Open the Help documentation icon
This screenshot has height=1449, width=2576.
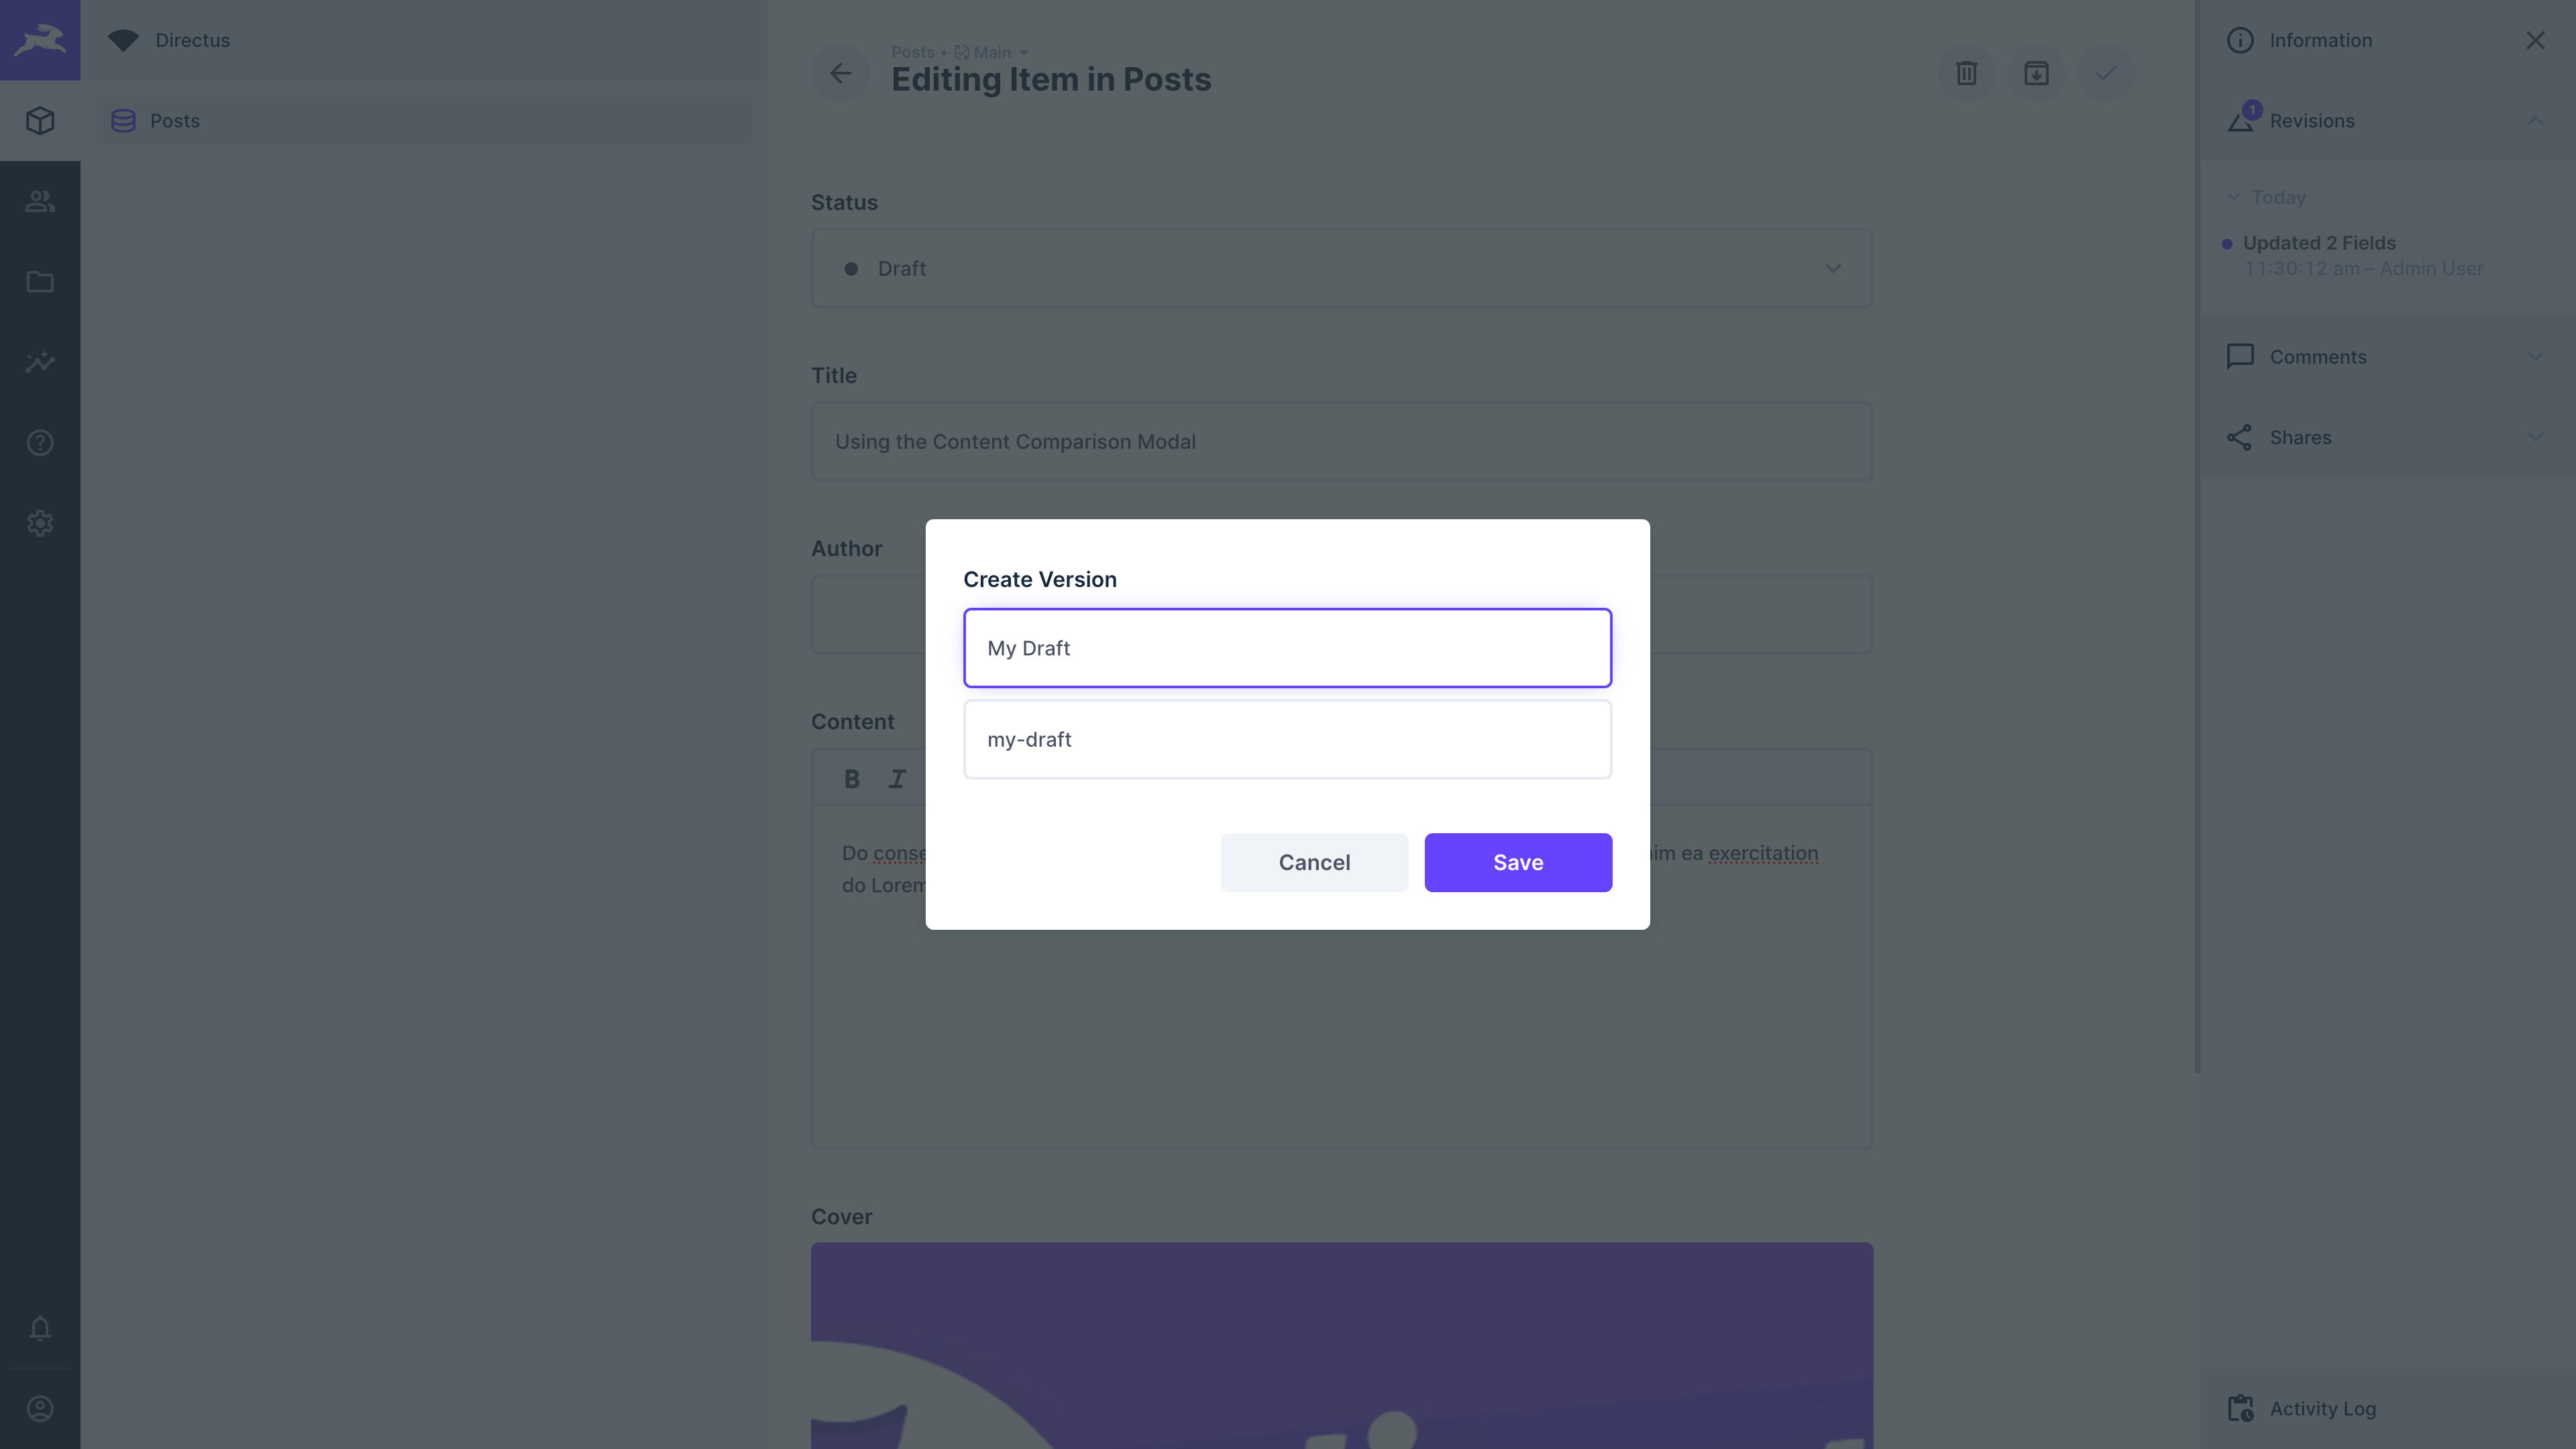(x=39, y=442)
